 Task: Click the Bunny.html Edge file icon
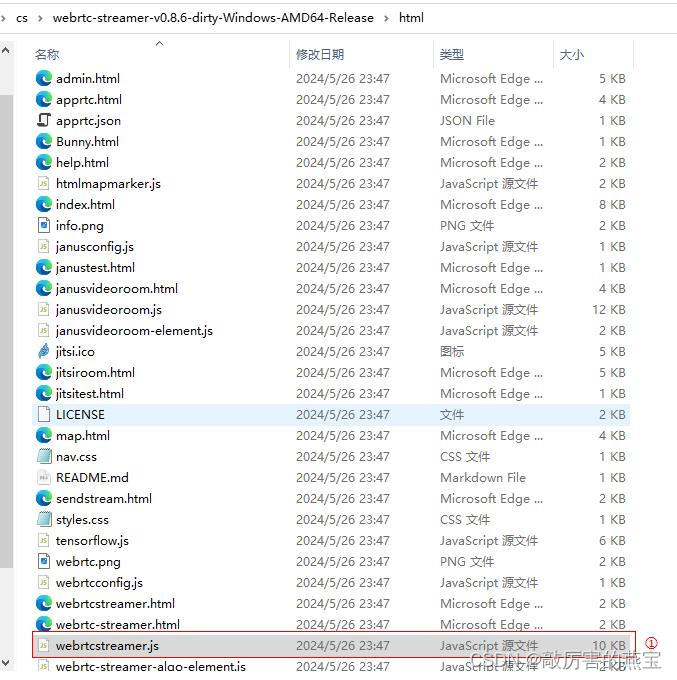(x=44, y=141)
